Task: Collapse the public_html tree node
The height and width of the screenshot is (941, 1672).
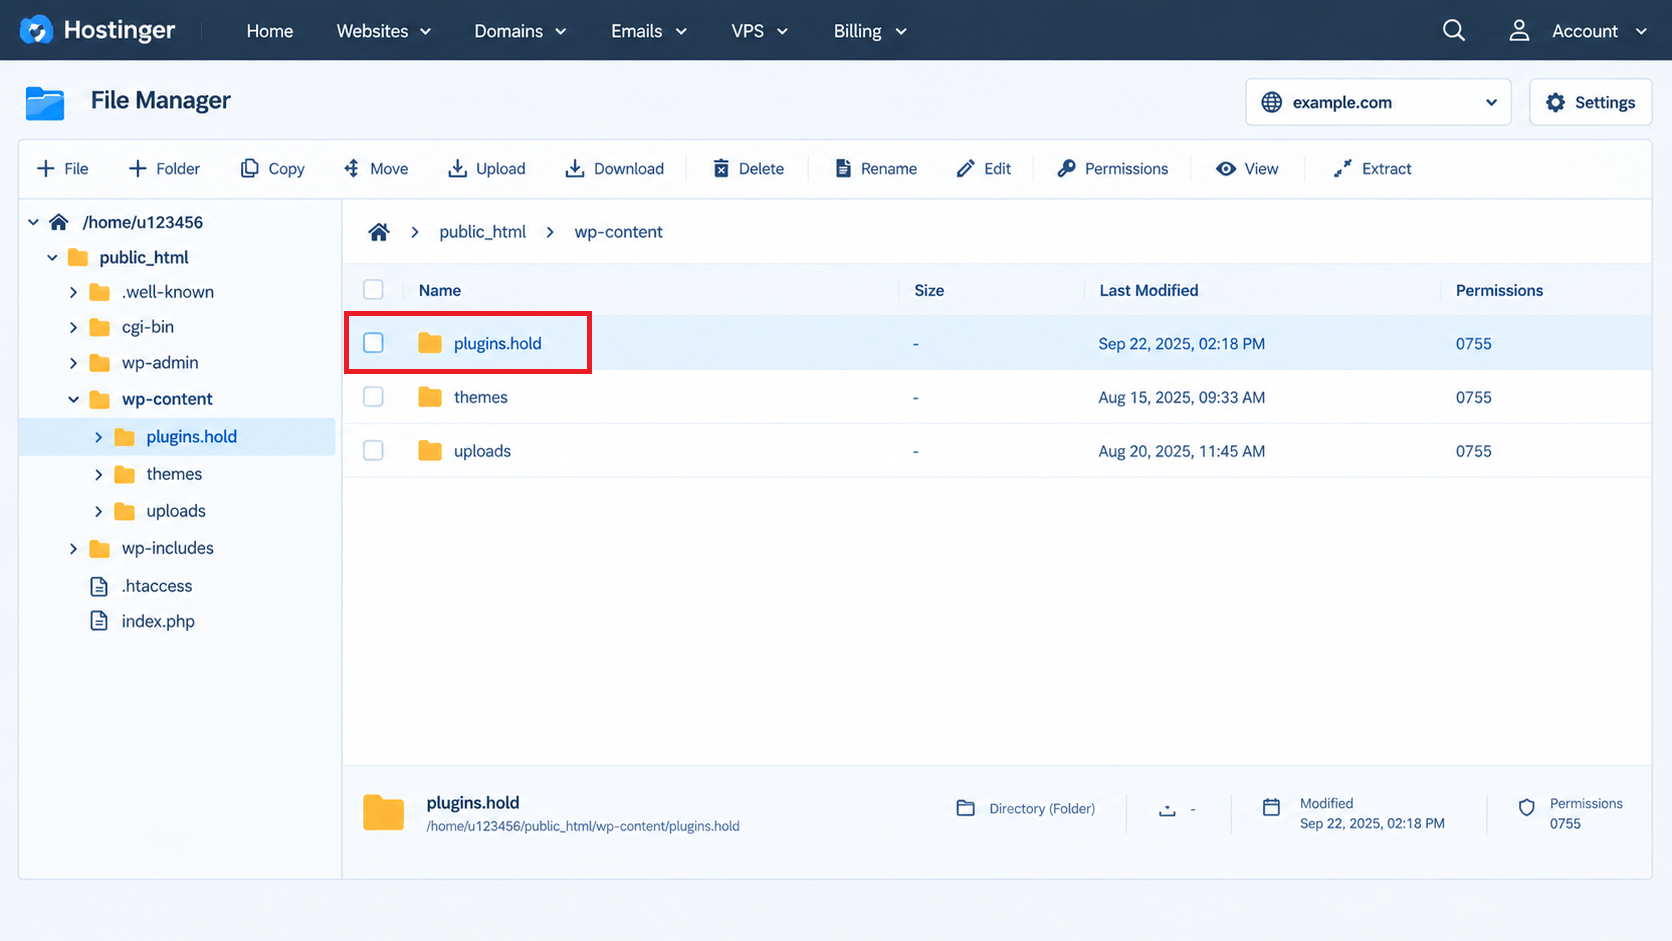Action: 52,258
